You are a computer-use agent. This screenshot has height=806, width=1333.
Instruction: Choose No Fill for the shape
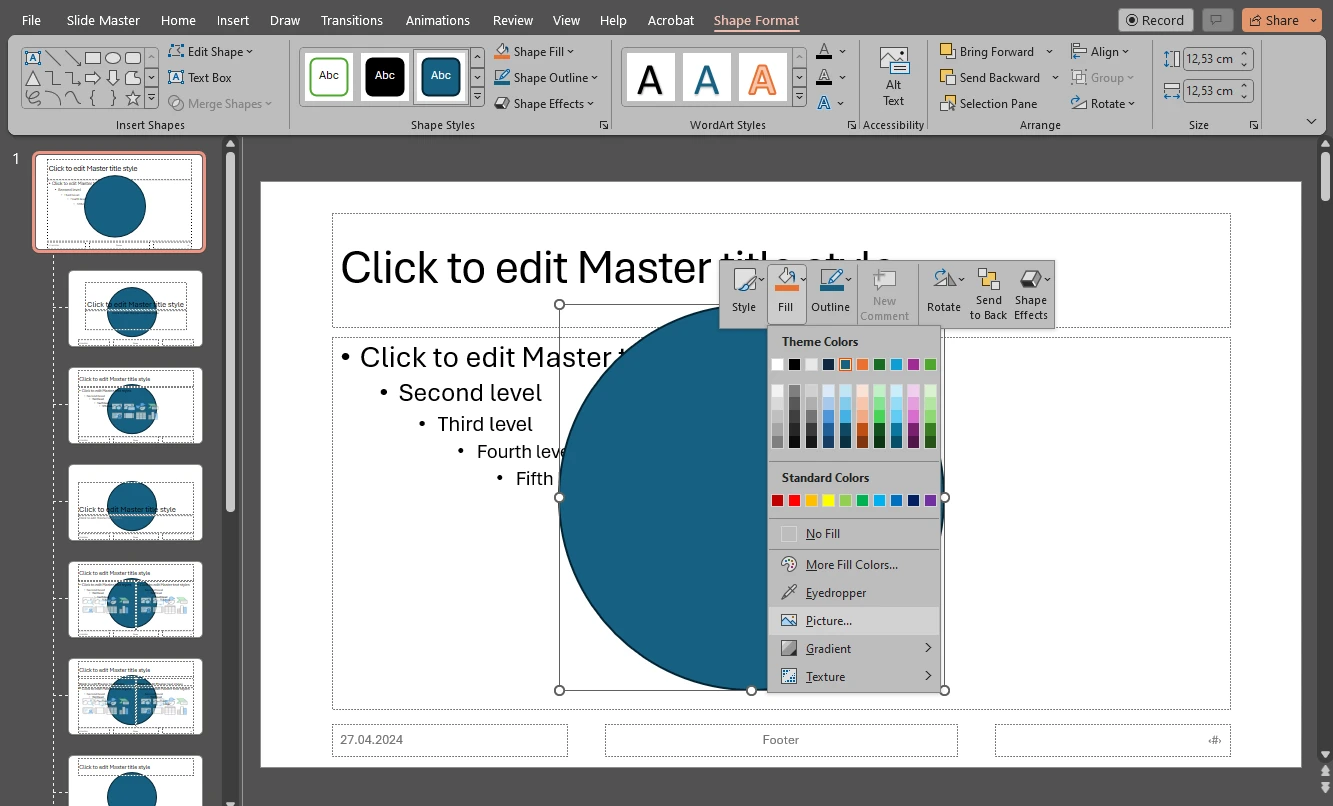coord(823,533)
